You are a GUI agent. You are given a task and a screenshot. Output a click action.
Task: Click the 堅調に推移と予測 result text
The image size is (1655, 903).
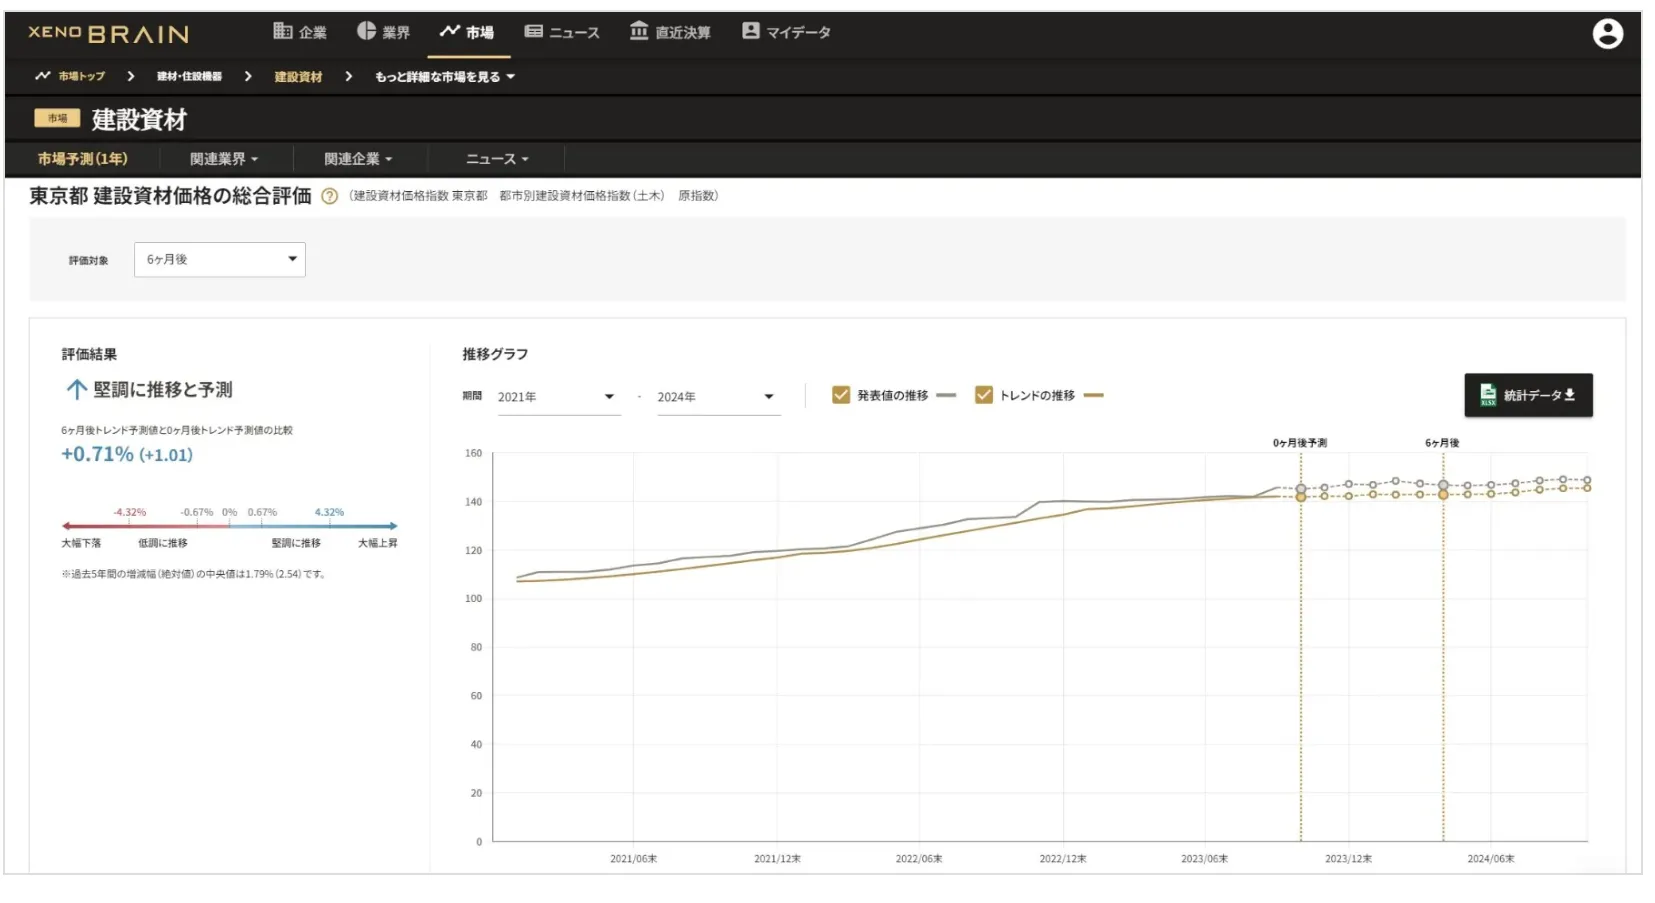163,390
